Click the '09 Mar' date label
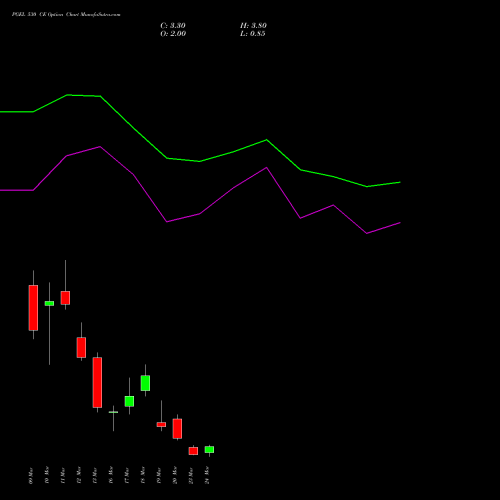500x500 pixels. coord(31,476)
